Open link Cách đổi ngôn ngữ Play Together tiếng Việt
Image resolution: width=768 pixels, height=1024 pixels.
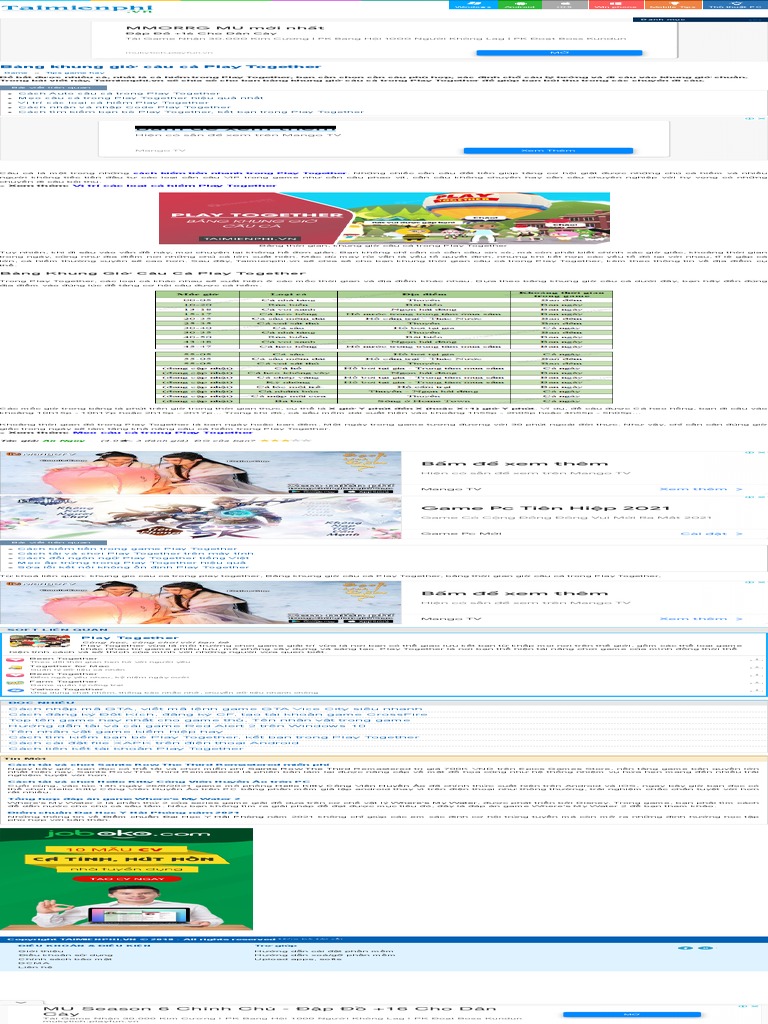(x=134, y=558)
